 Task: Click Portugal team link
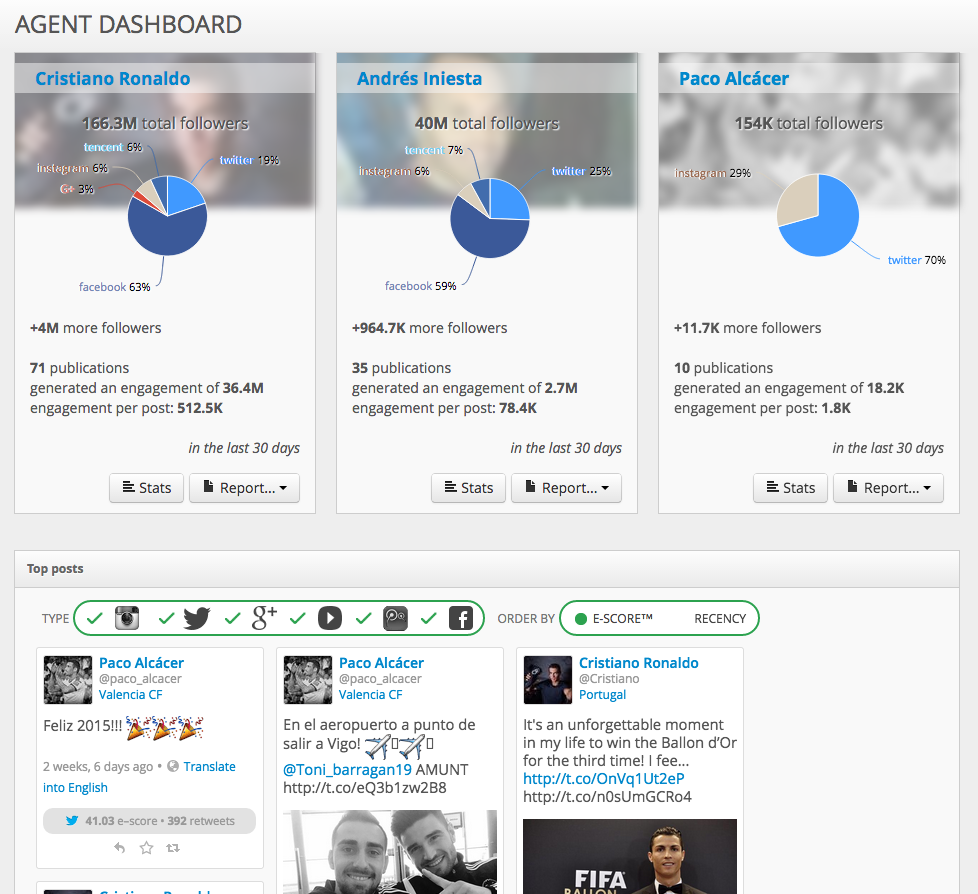click(603, 694)
